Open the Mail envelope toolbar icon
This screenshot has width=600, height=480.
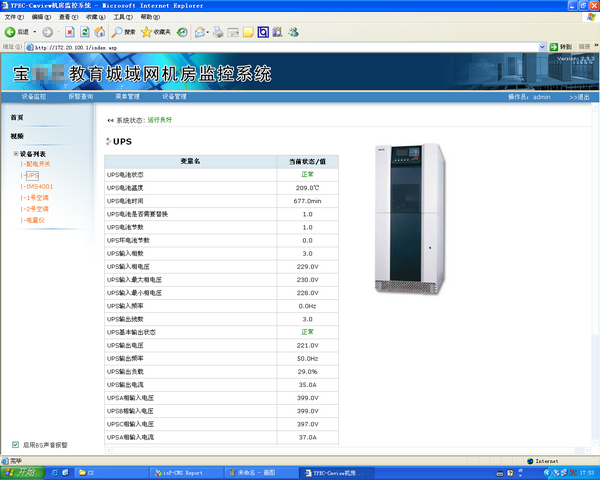[x=200, y=32]
